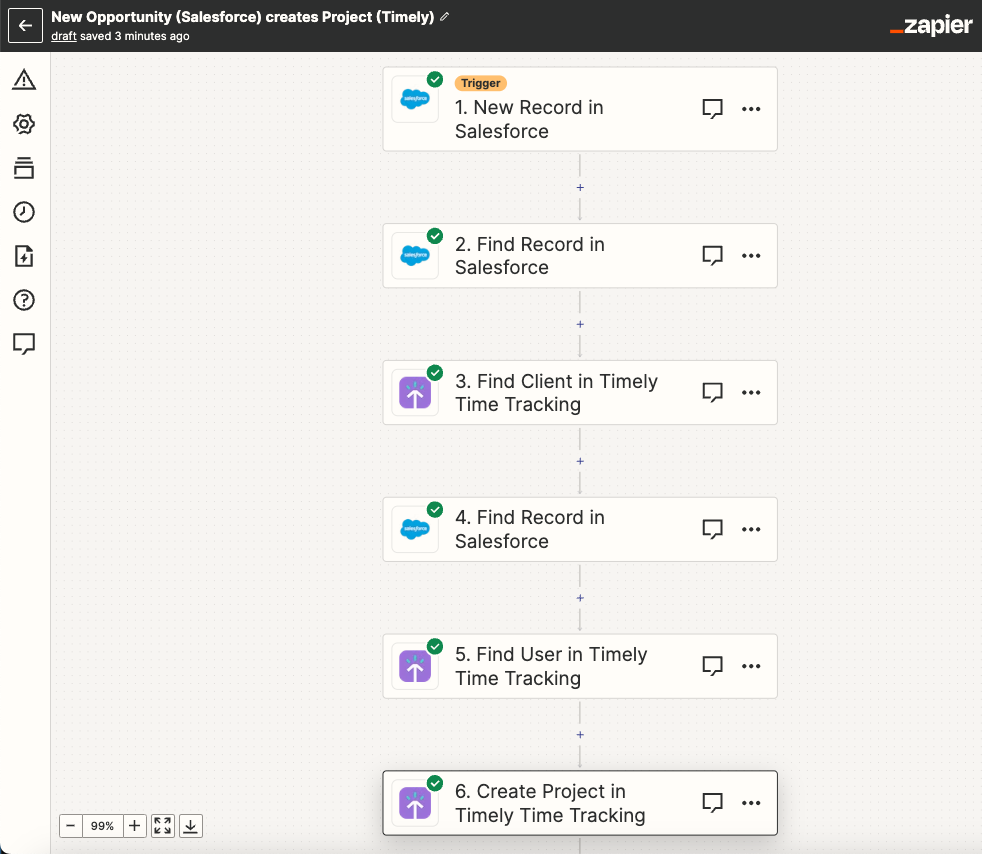Open three-dot menu for Find User step
The image size is (982, 854).
[751, 666]
